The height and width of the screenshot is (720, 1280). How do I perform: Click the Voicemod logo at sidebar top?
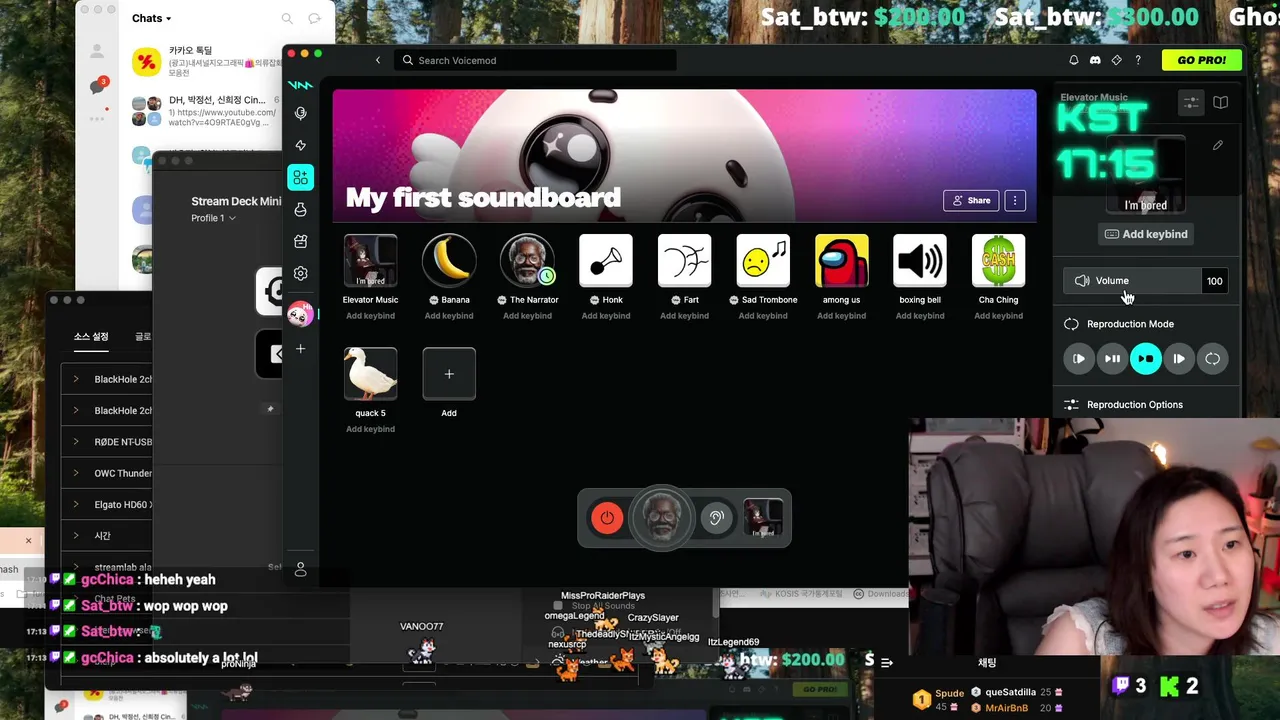[300, 85]
